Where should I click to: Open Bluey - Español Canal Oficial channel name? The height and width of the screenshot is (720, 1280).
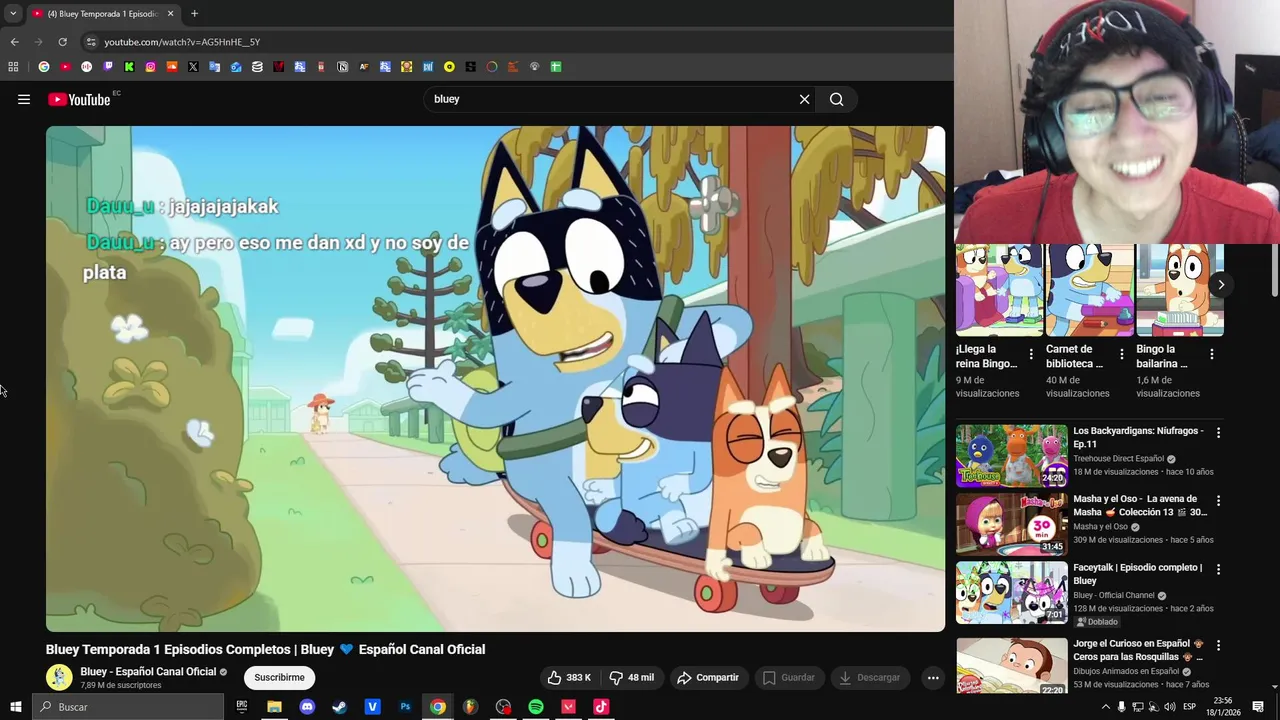pyautogui.click(x=148, y=671)
